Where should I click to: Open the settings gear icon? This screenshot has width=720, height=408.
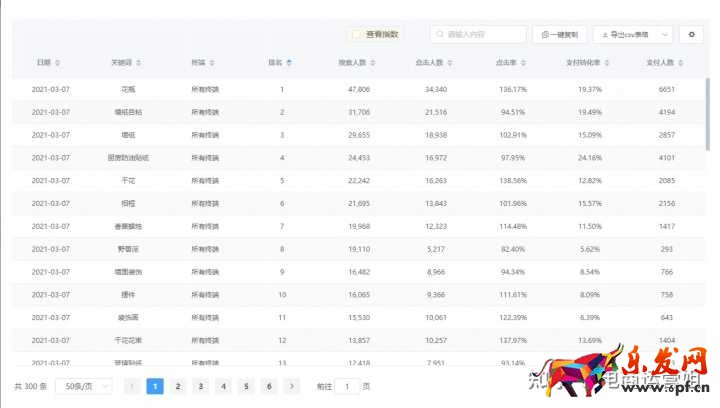(x=691, y=34)
